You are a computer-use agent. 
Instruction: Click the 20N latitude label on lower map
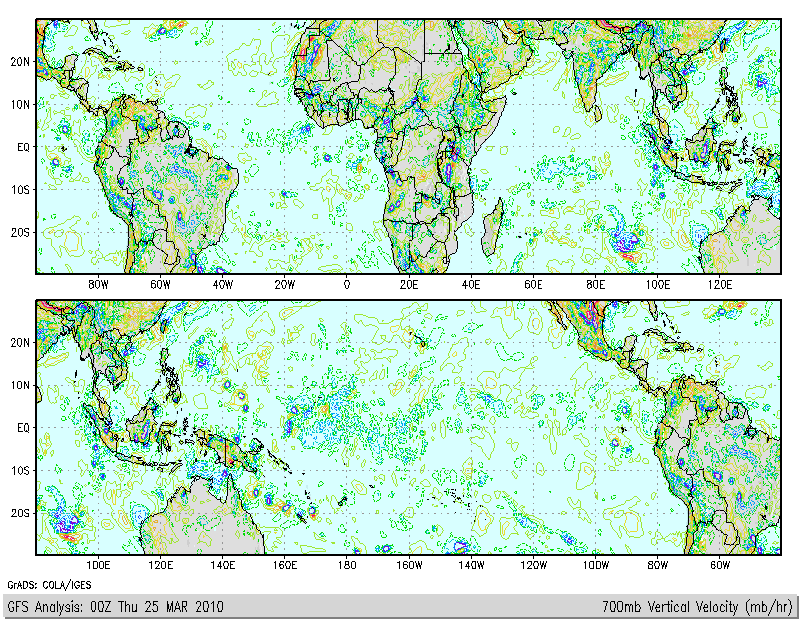pyautogui.click(x=20, y=342)
